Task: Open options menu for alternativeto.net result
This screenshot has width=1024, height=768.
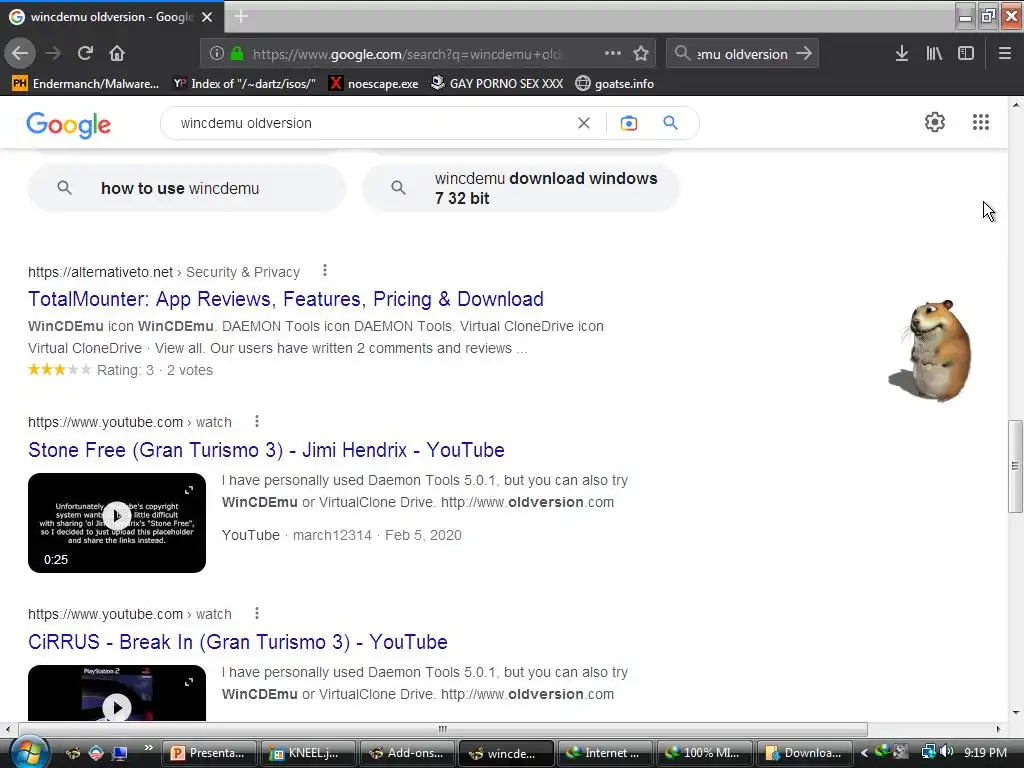Action: pos(325,270)
